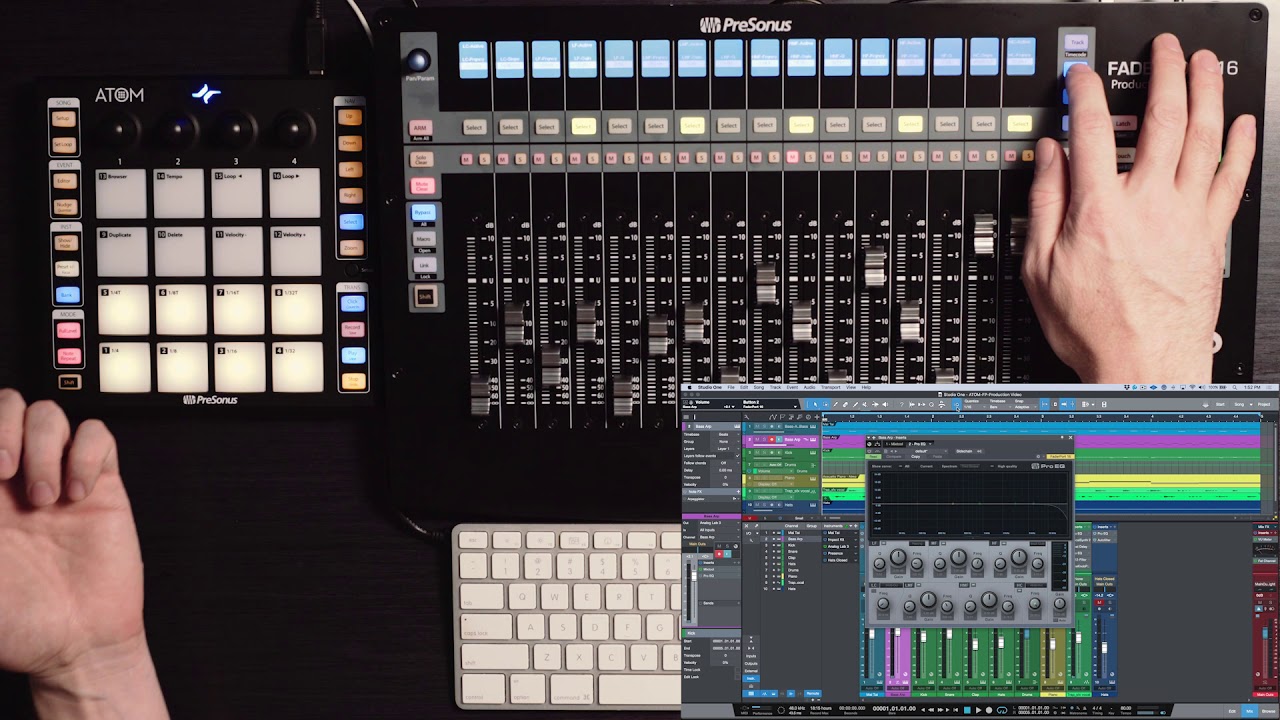
Task: Open the Transport menu
Action: point(831,388)
